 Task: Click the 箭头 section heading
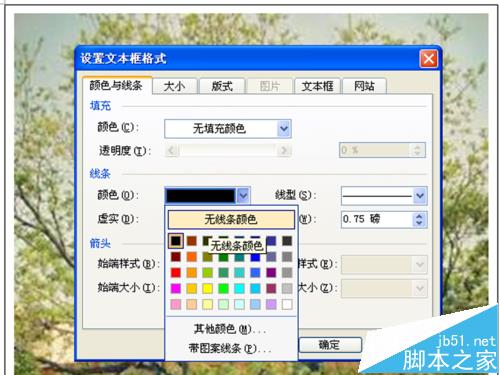[100, 243]
